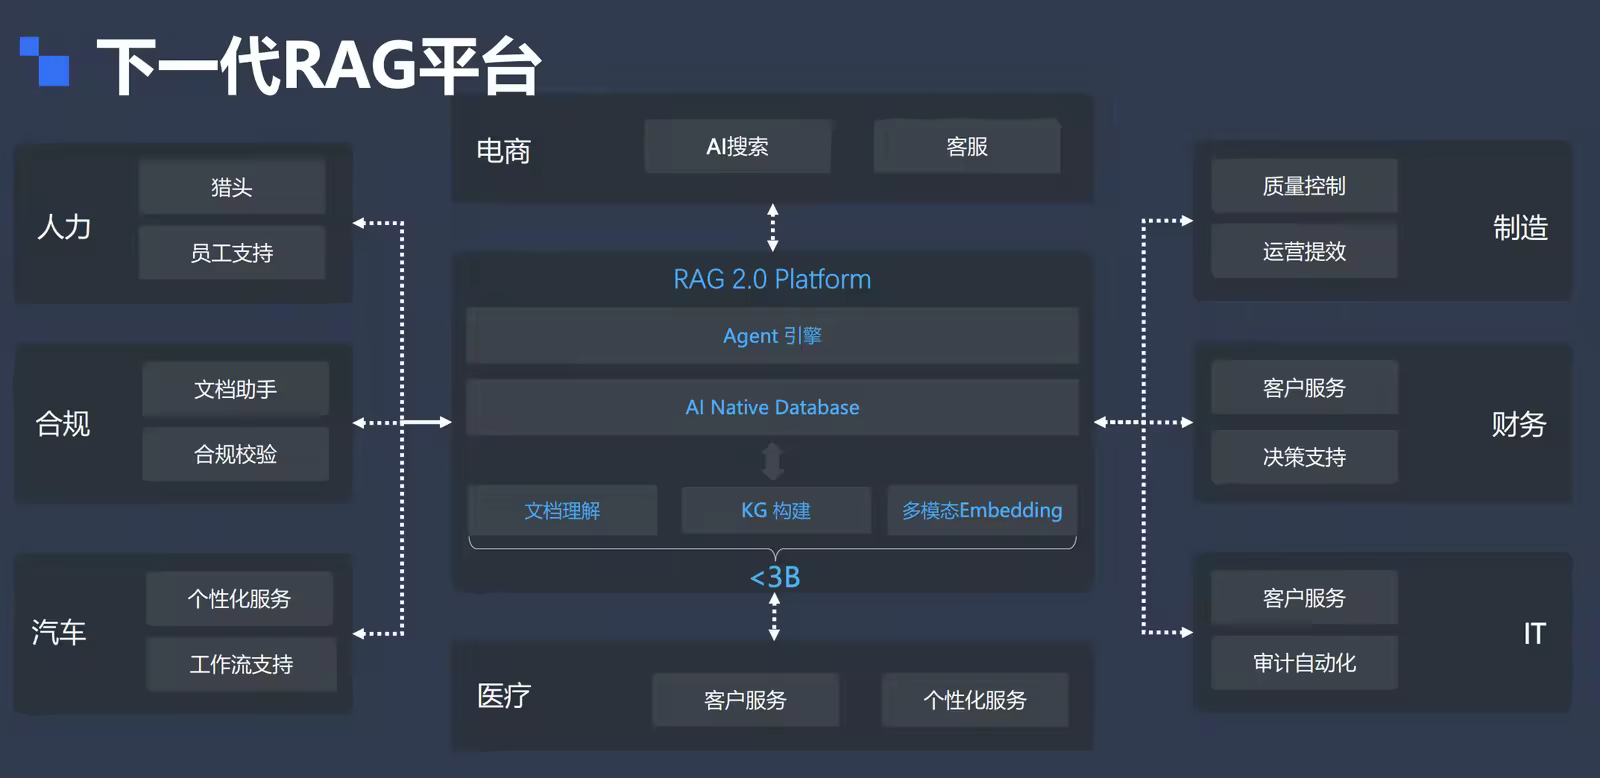The height and width of the screenshot is (778, 1600).
Task: Select the 文档助手 box in 合规
Action: 235,389
